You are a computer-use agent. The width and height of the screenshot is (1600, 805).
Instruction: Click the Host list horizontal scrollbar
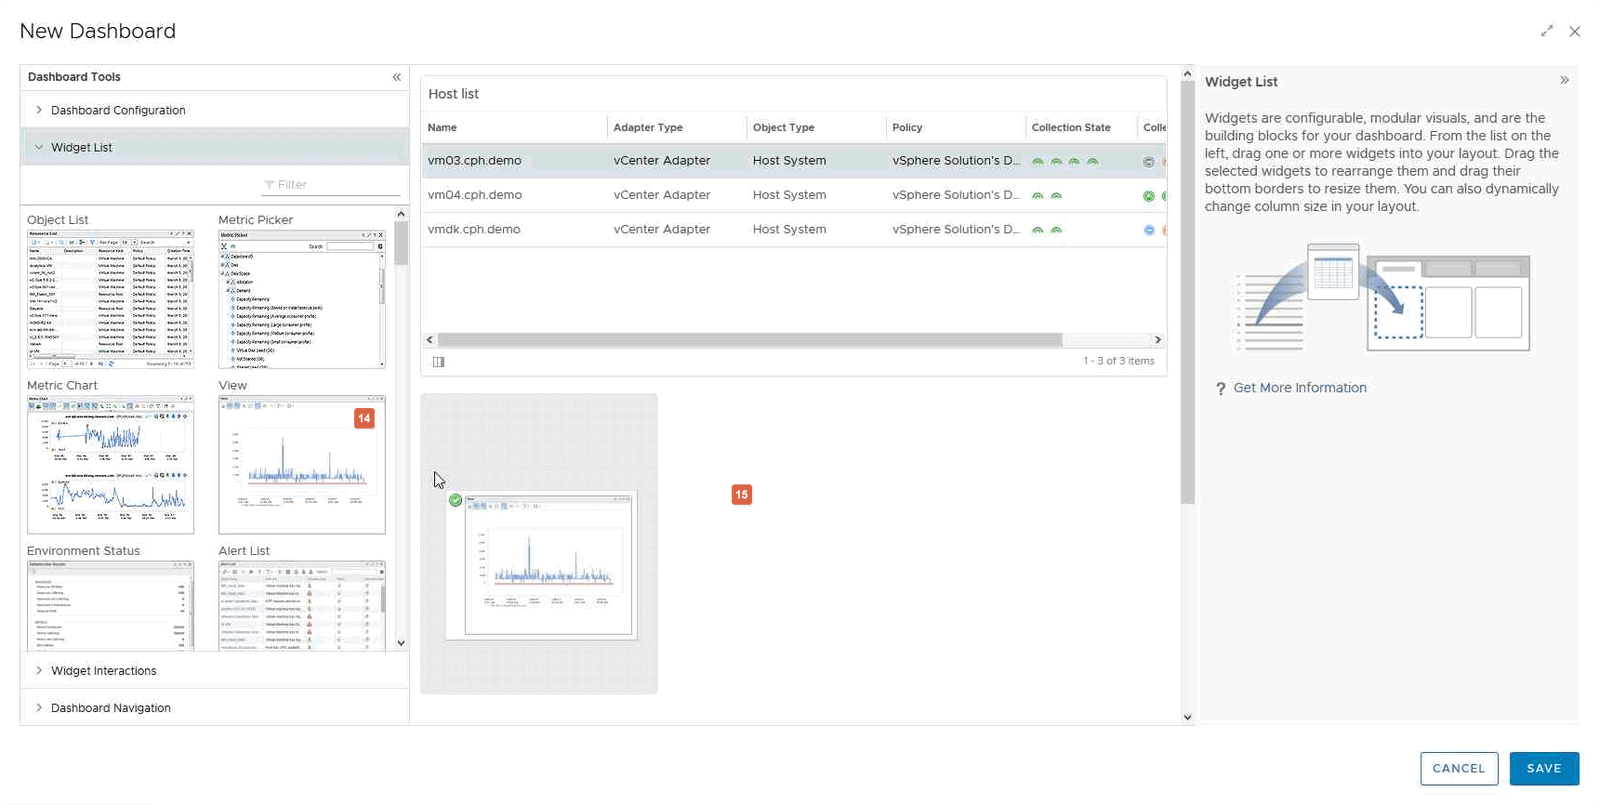750,340
